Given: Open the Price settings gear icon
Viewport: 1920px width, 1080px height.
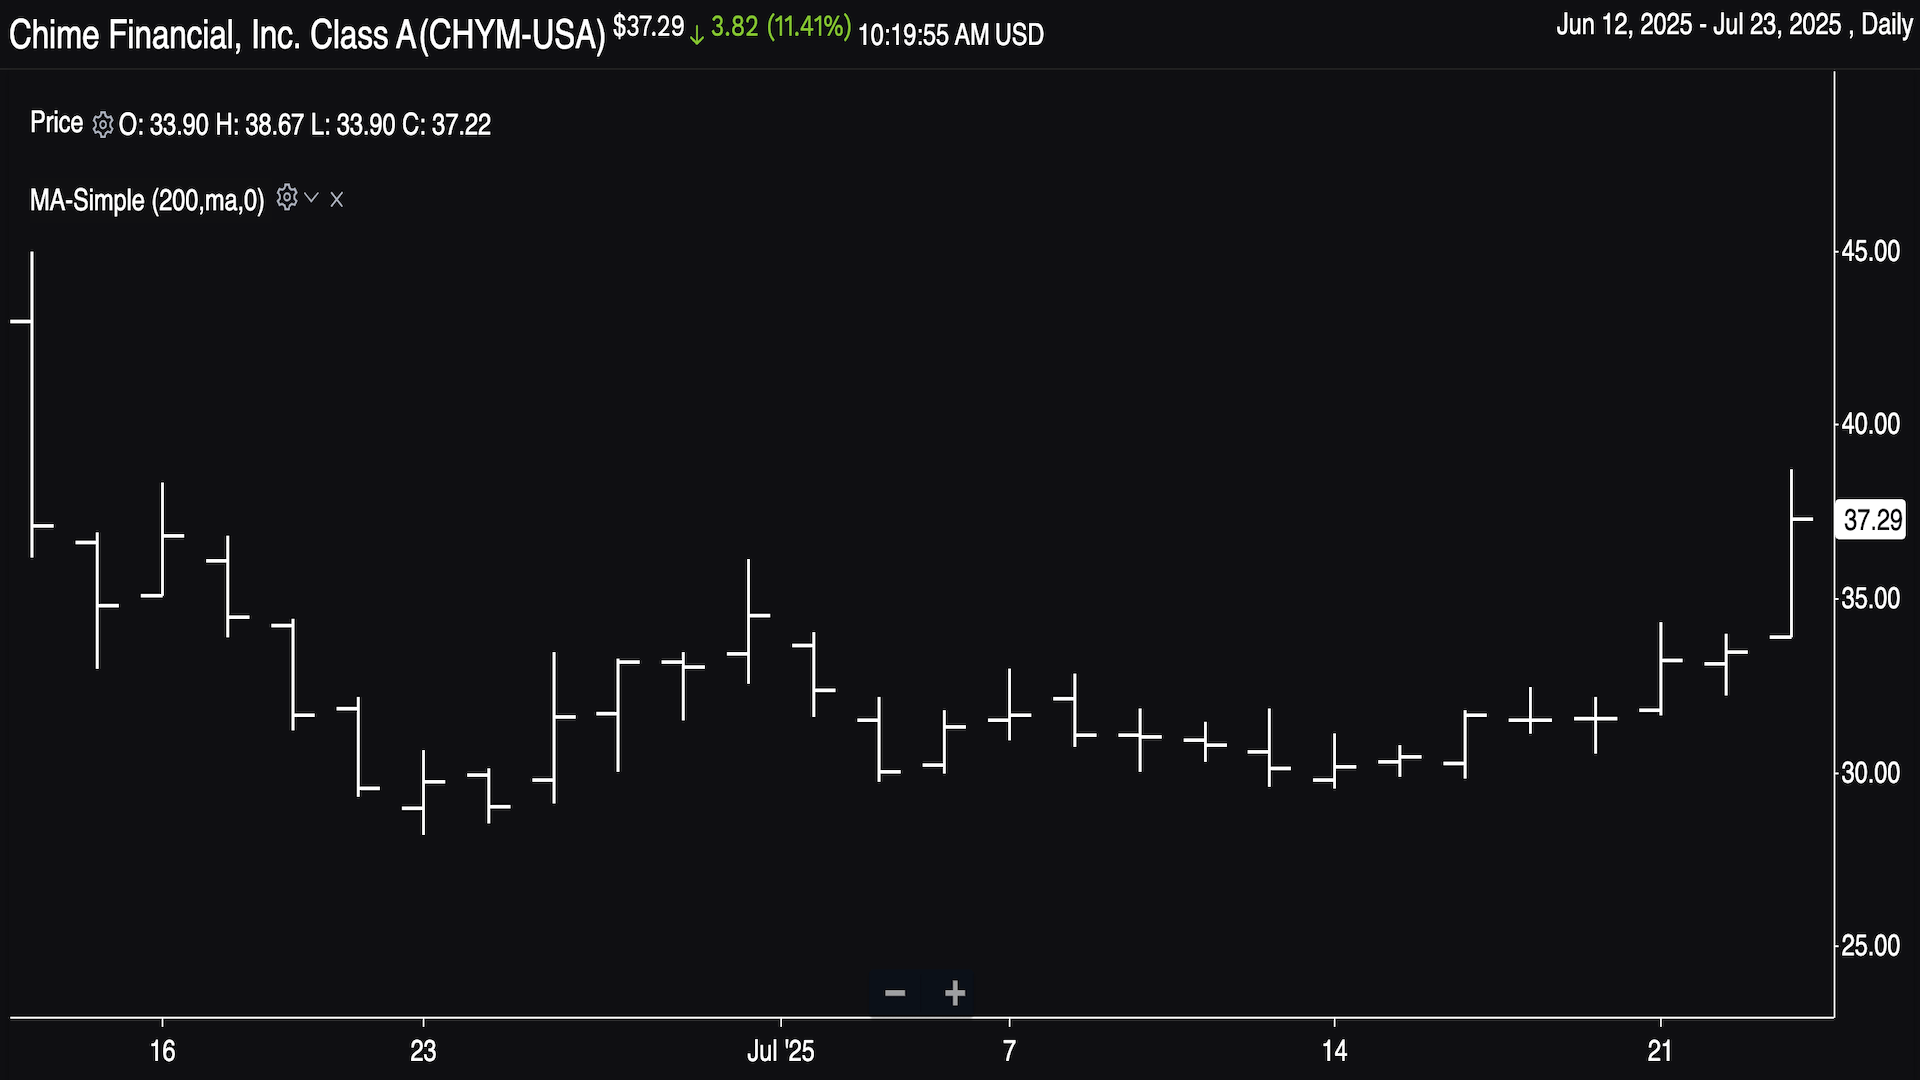Looking at the screenshot, I should pyautogui.click(x=103, y=125).
